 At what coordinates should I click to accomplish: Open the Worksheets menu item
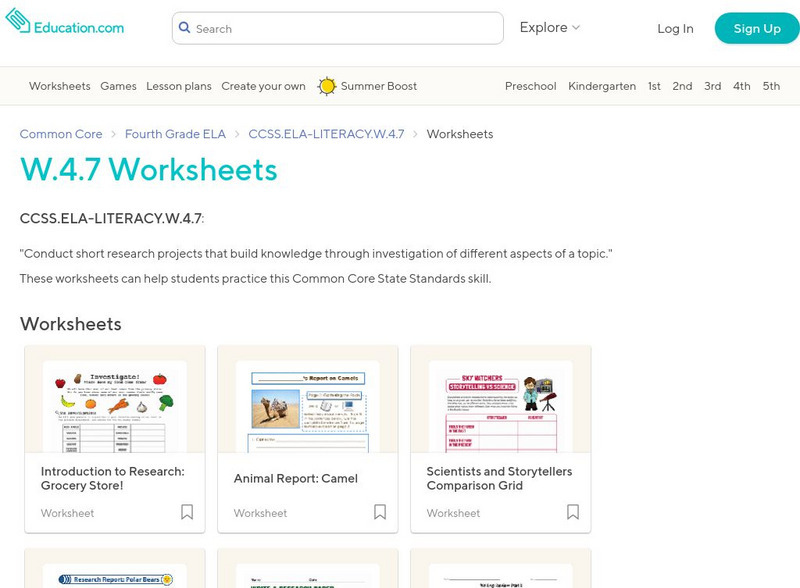pos(60,86)
